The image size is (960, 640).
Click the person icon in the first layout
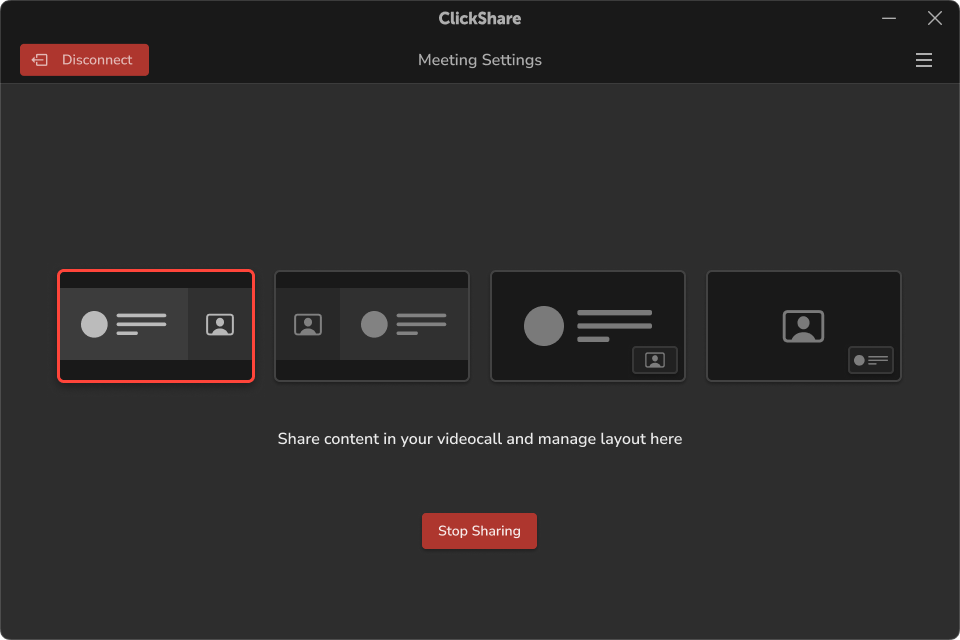(220, 324)
